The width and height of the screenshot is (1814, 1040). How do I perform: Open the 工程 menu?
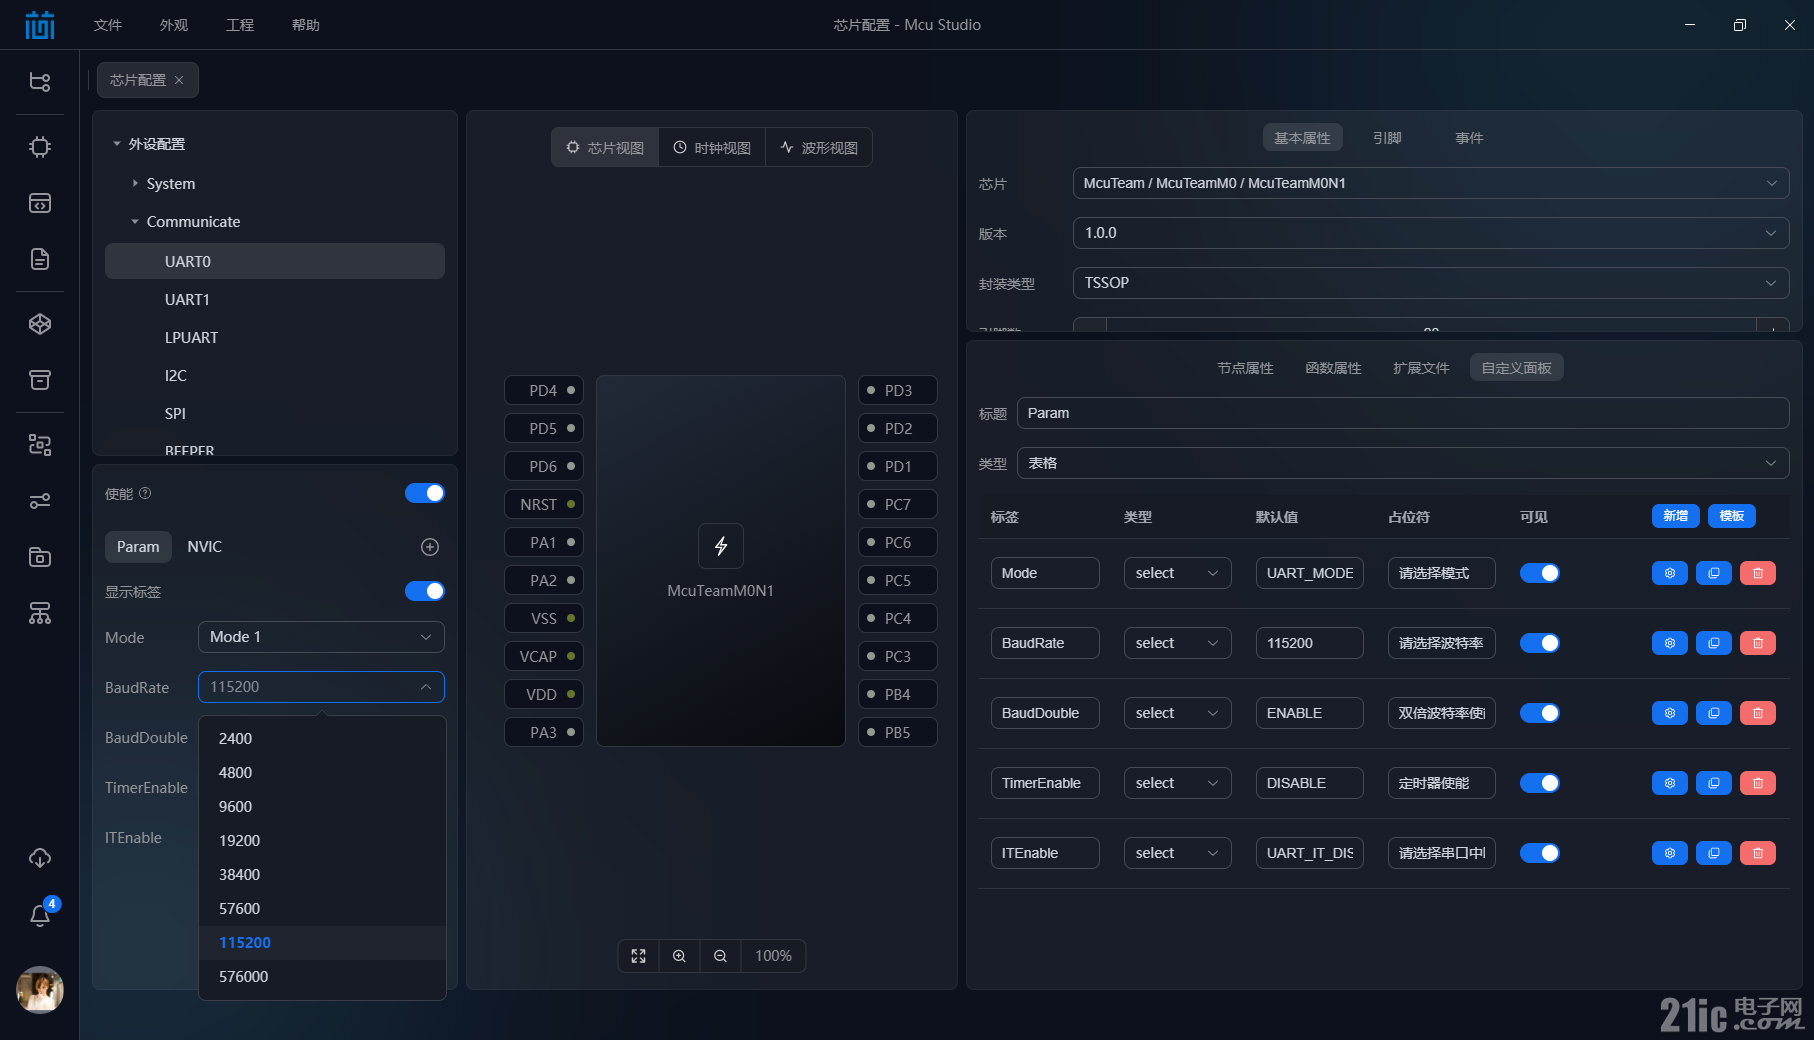[x=240, y=25]
